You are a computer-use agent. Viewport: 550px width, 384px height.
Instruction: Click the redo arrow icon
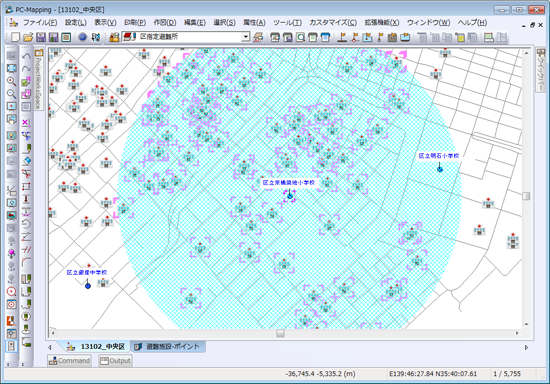tap(26, 68)
